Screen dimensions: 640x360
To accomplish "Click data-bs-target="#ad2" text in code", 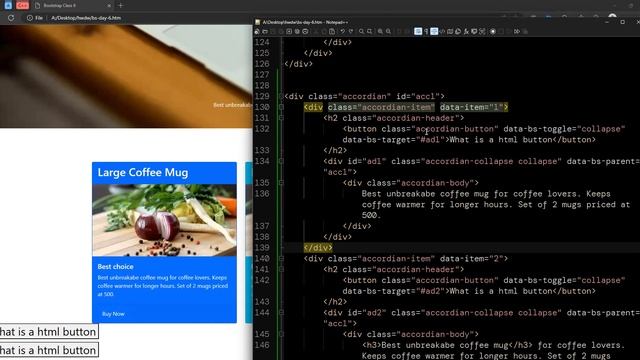I will [393, 291].
